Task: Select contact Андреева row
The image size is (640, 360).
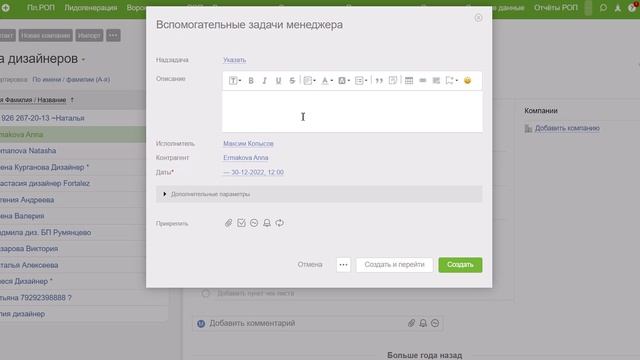Action: coord(73,200)
